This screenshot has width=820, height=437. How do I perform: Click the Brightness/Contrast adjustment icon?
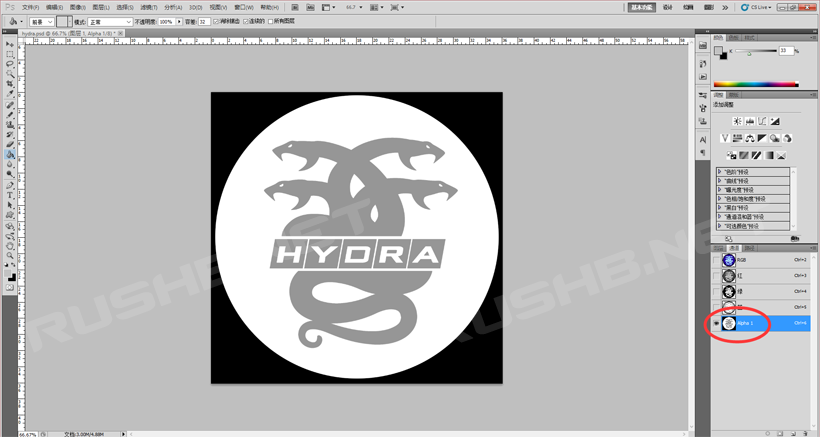pyautogui.click(x=737, y=121)
